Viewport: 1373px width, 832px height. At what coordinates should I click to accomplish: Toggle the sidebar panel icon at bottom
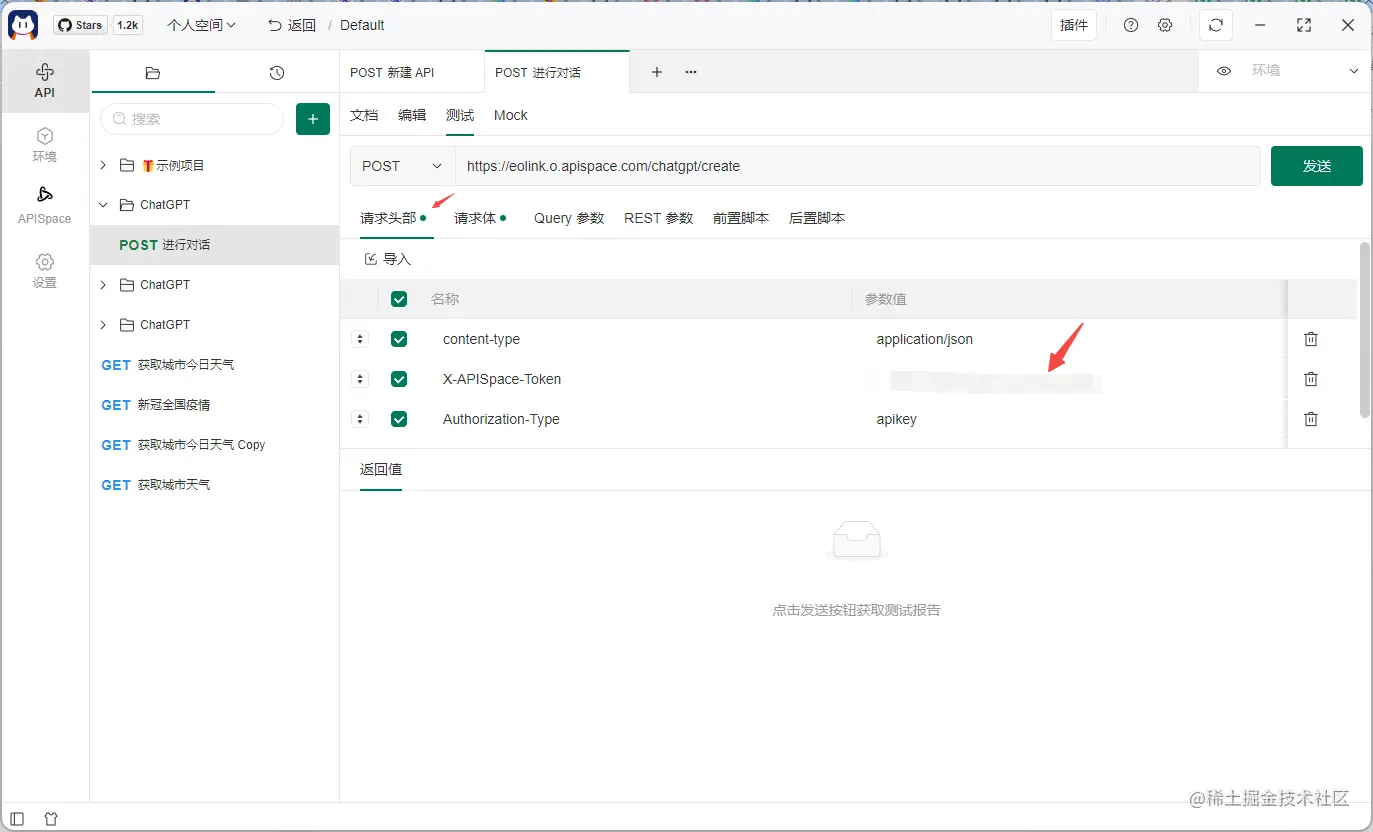17,819
